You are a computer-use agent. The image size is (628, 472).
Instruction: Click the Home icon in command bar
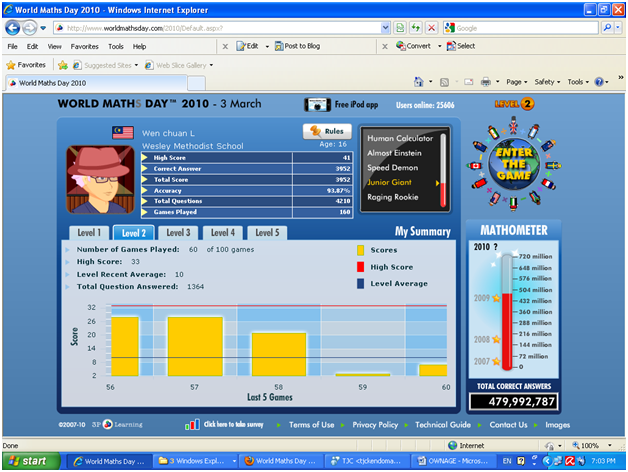[419, 82]
